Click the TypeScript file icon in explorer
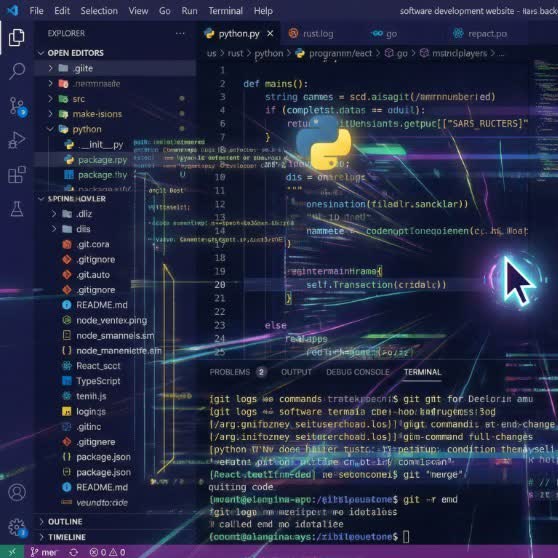The height and width of the screenshot is (558, 558). [x=67, y=381]
